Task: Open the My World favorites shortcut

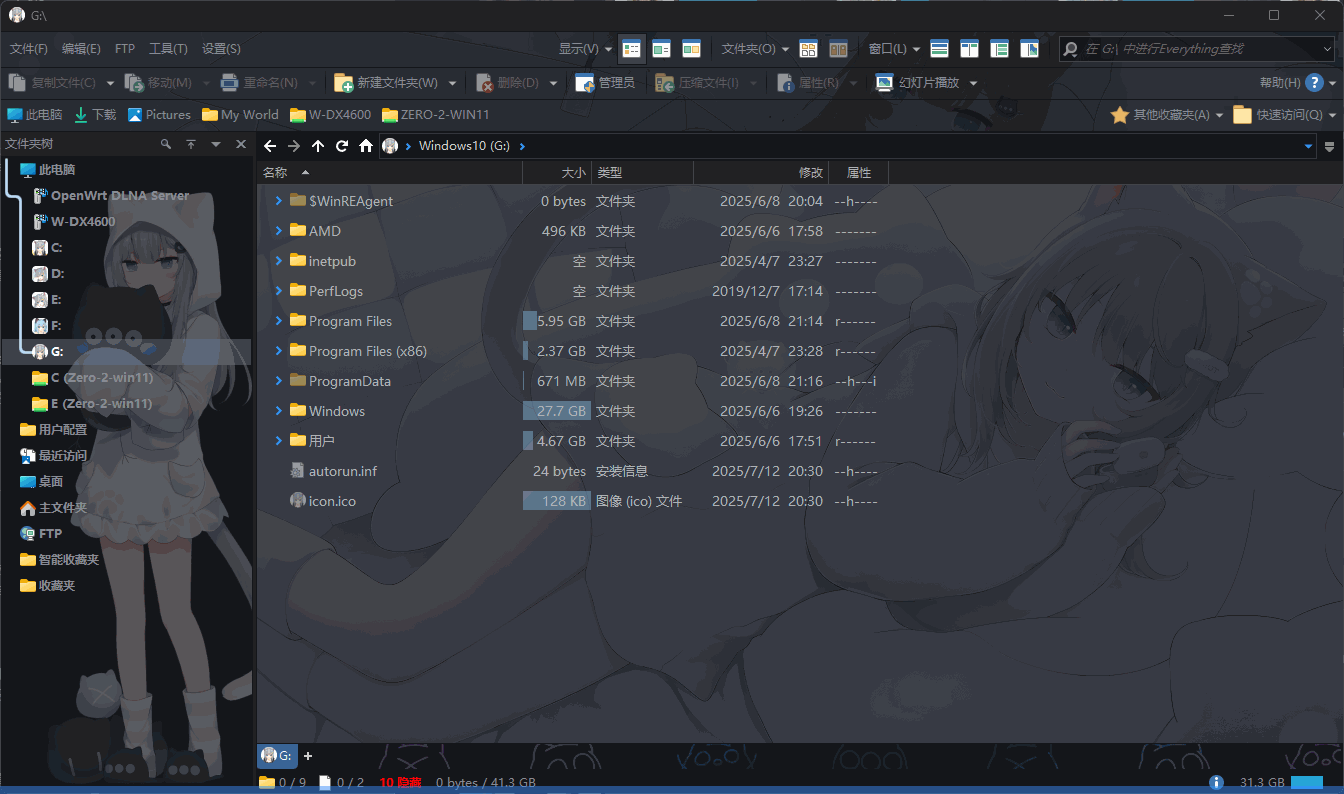Action: pyautogui.click(x=240, y=115)
